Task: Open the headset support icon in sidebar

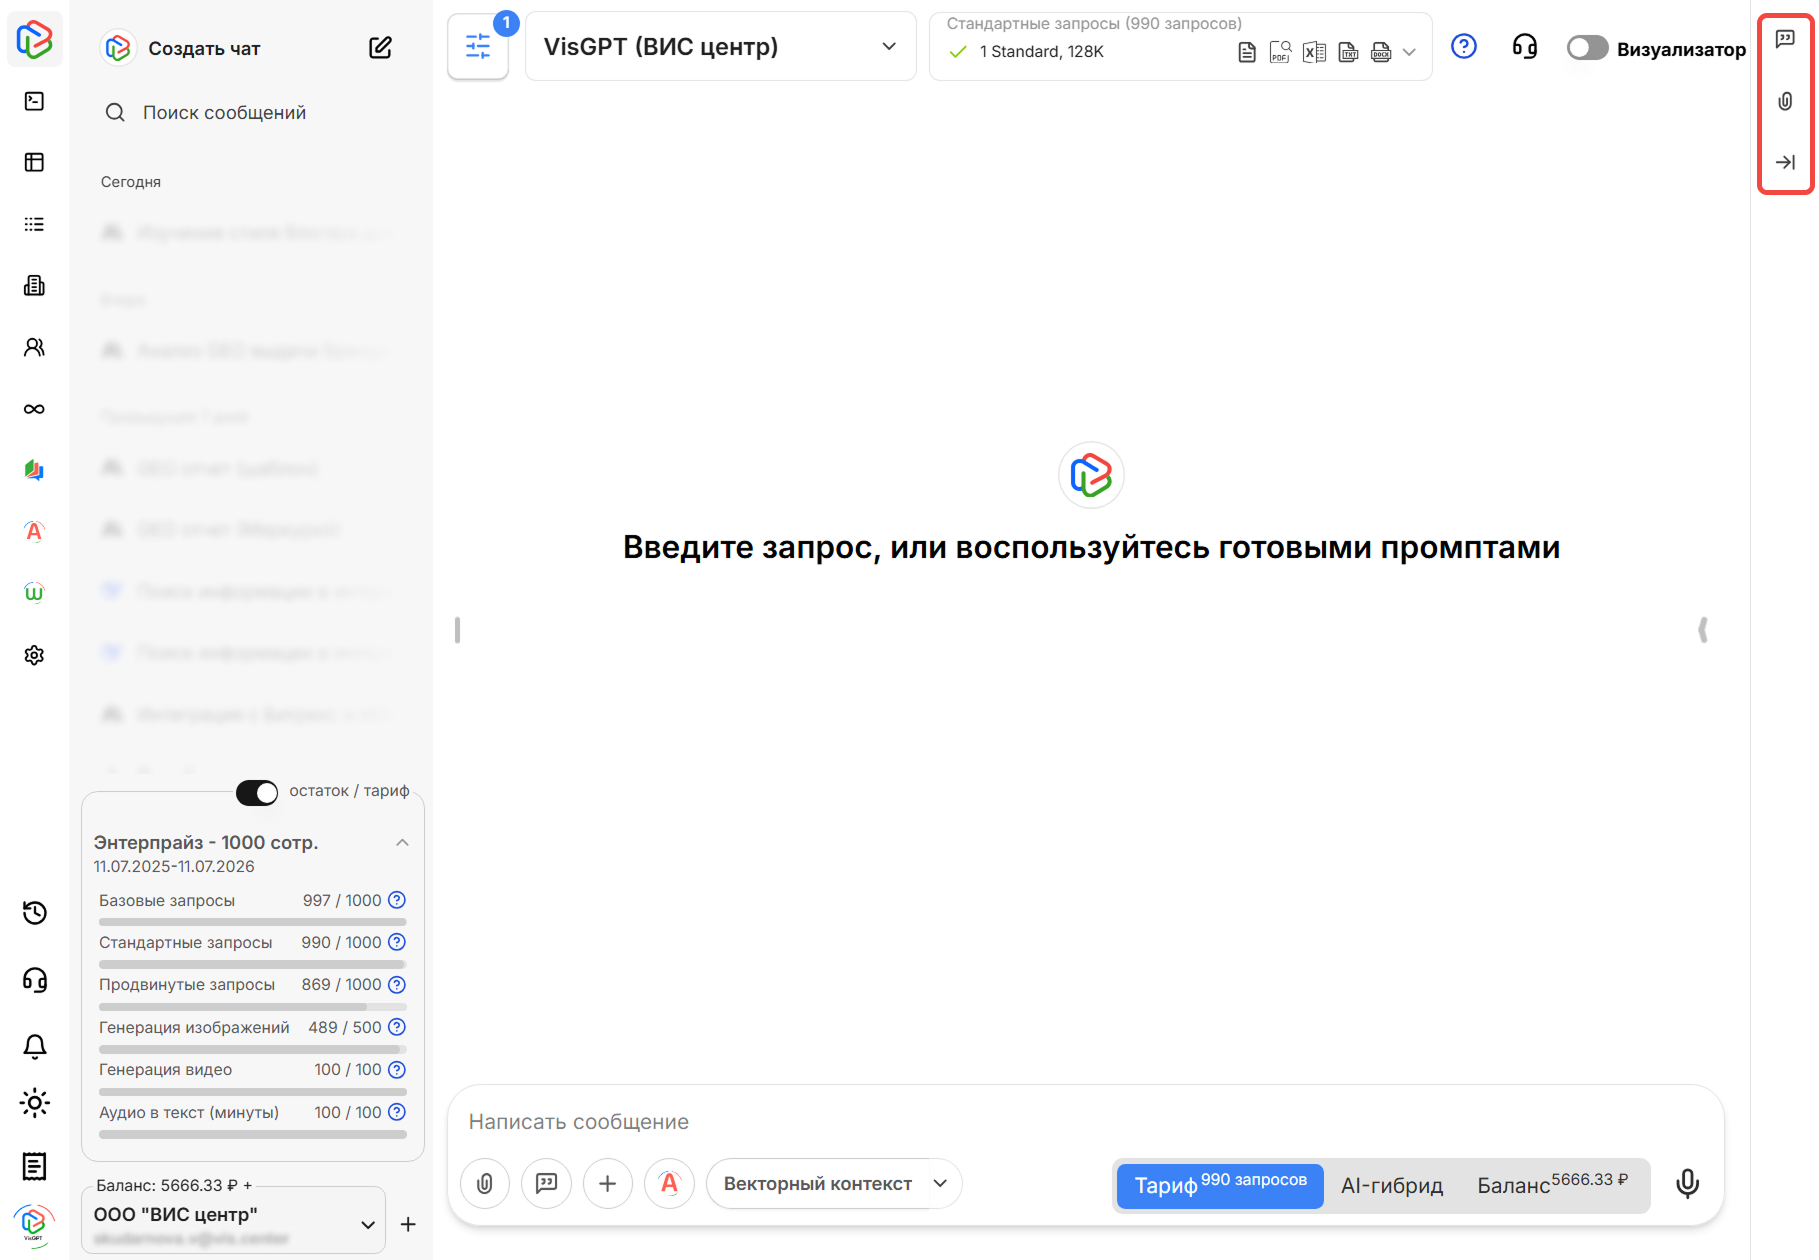Action: click(34, 980)
